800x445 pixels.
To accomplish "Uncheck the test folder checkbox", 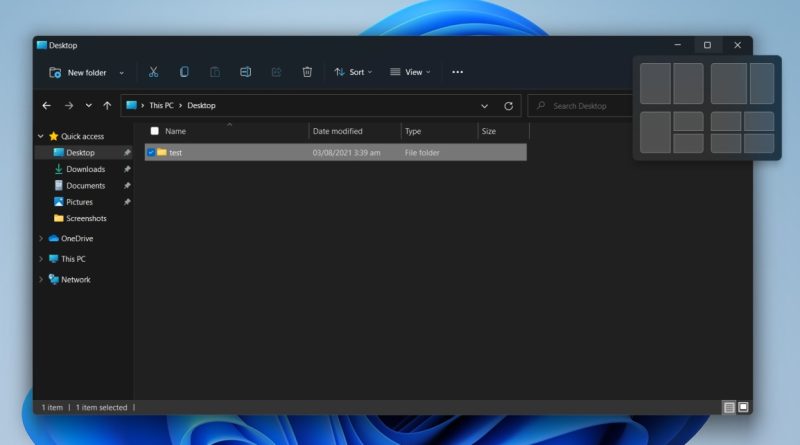I will [151, 152].
